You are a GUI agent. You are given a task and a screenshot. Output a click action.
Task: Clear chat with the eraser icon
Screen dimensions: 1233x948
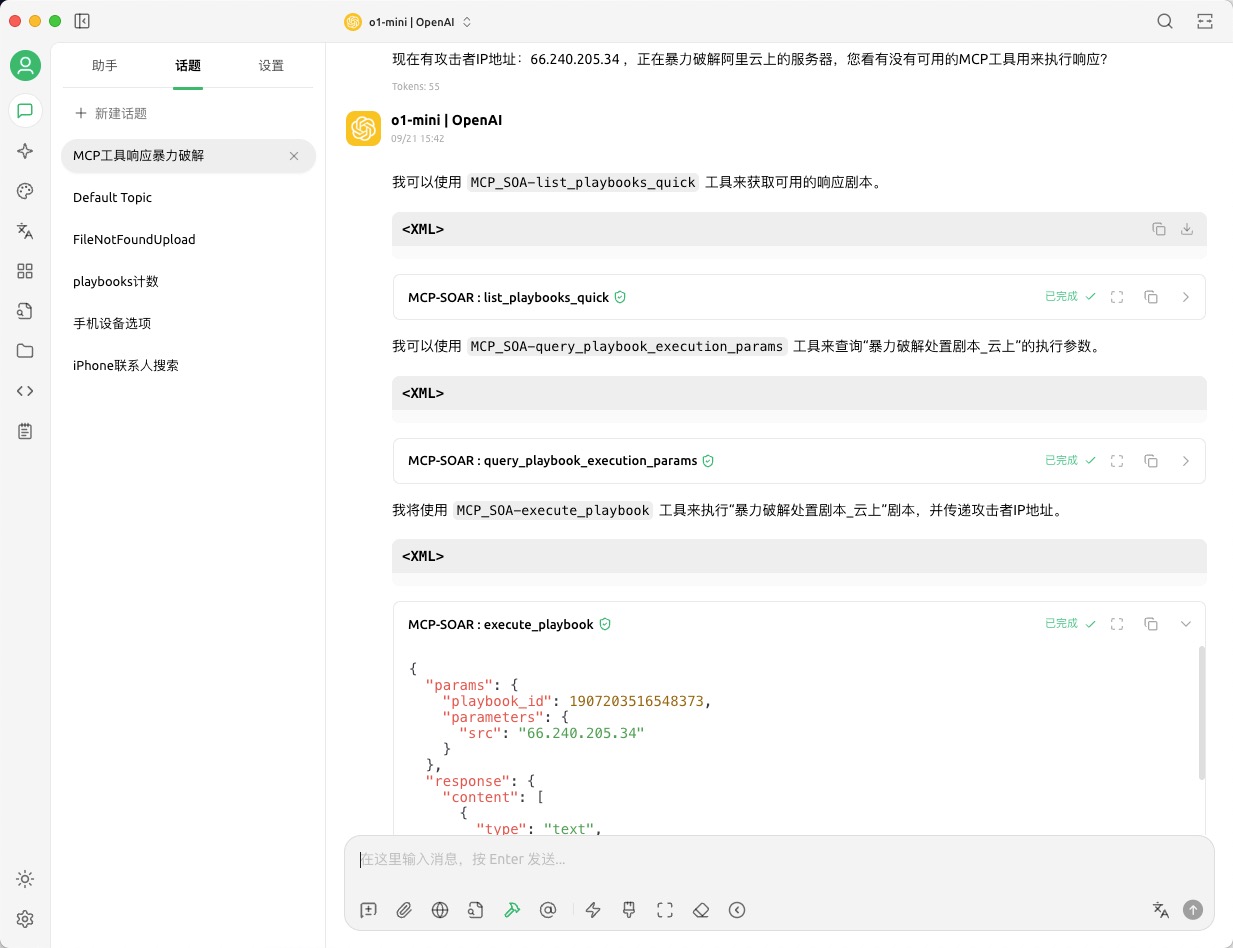click(x=701, y=910)
